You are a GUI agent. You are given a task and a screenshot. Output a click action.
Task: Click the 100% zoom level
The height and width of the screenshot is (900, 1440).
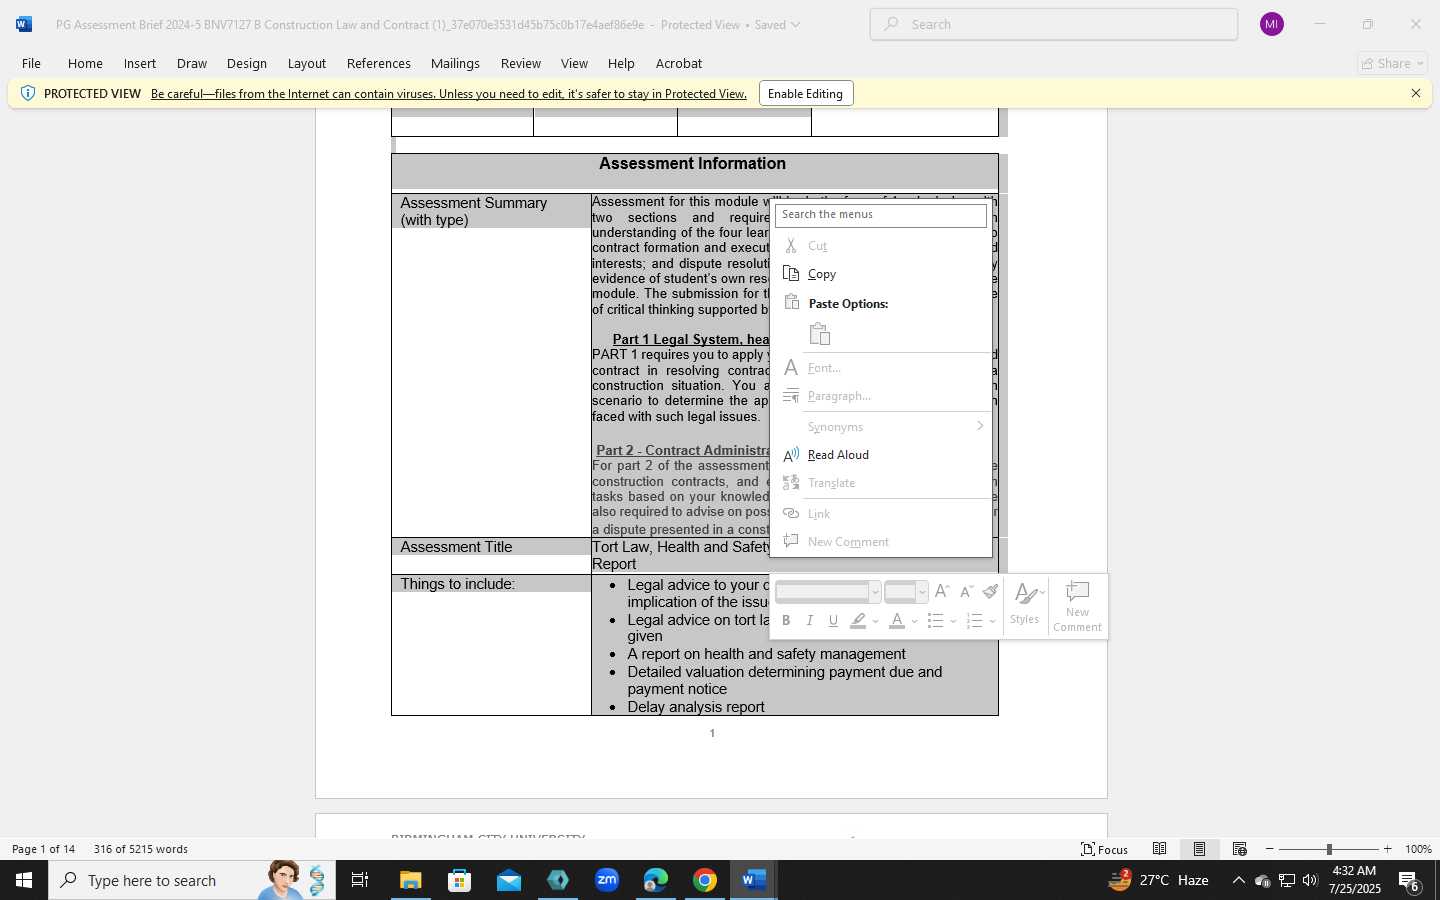(1418, 849)
